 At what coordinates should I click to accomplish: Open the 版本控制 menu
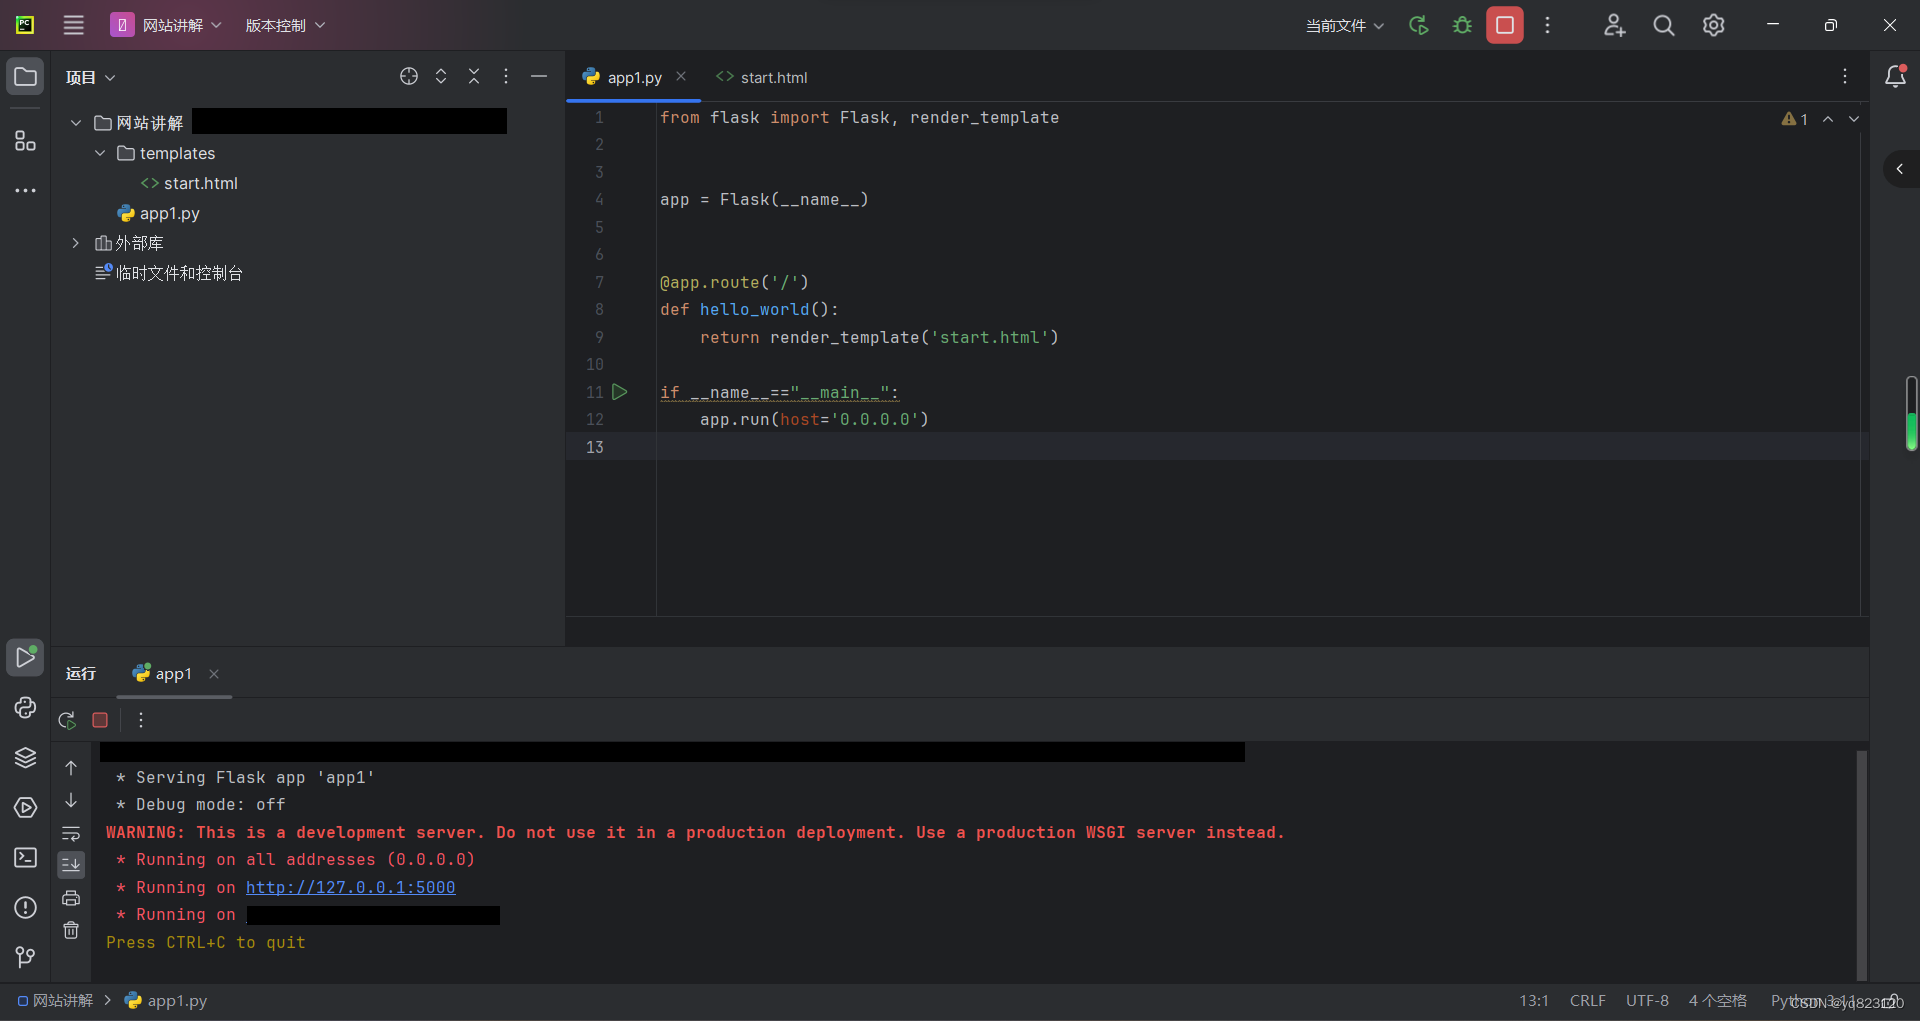(x=285, y=25)
